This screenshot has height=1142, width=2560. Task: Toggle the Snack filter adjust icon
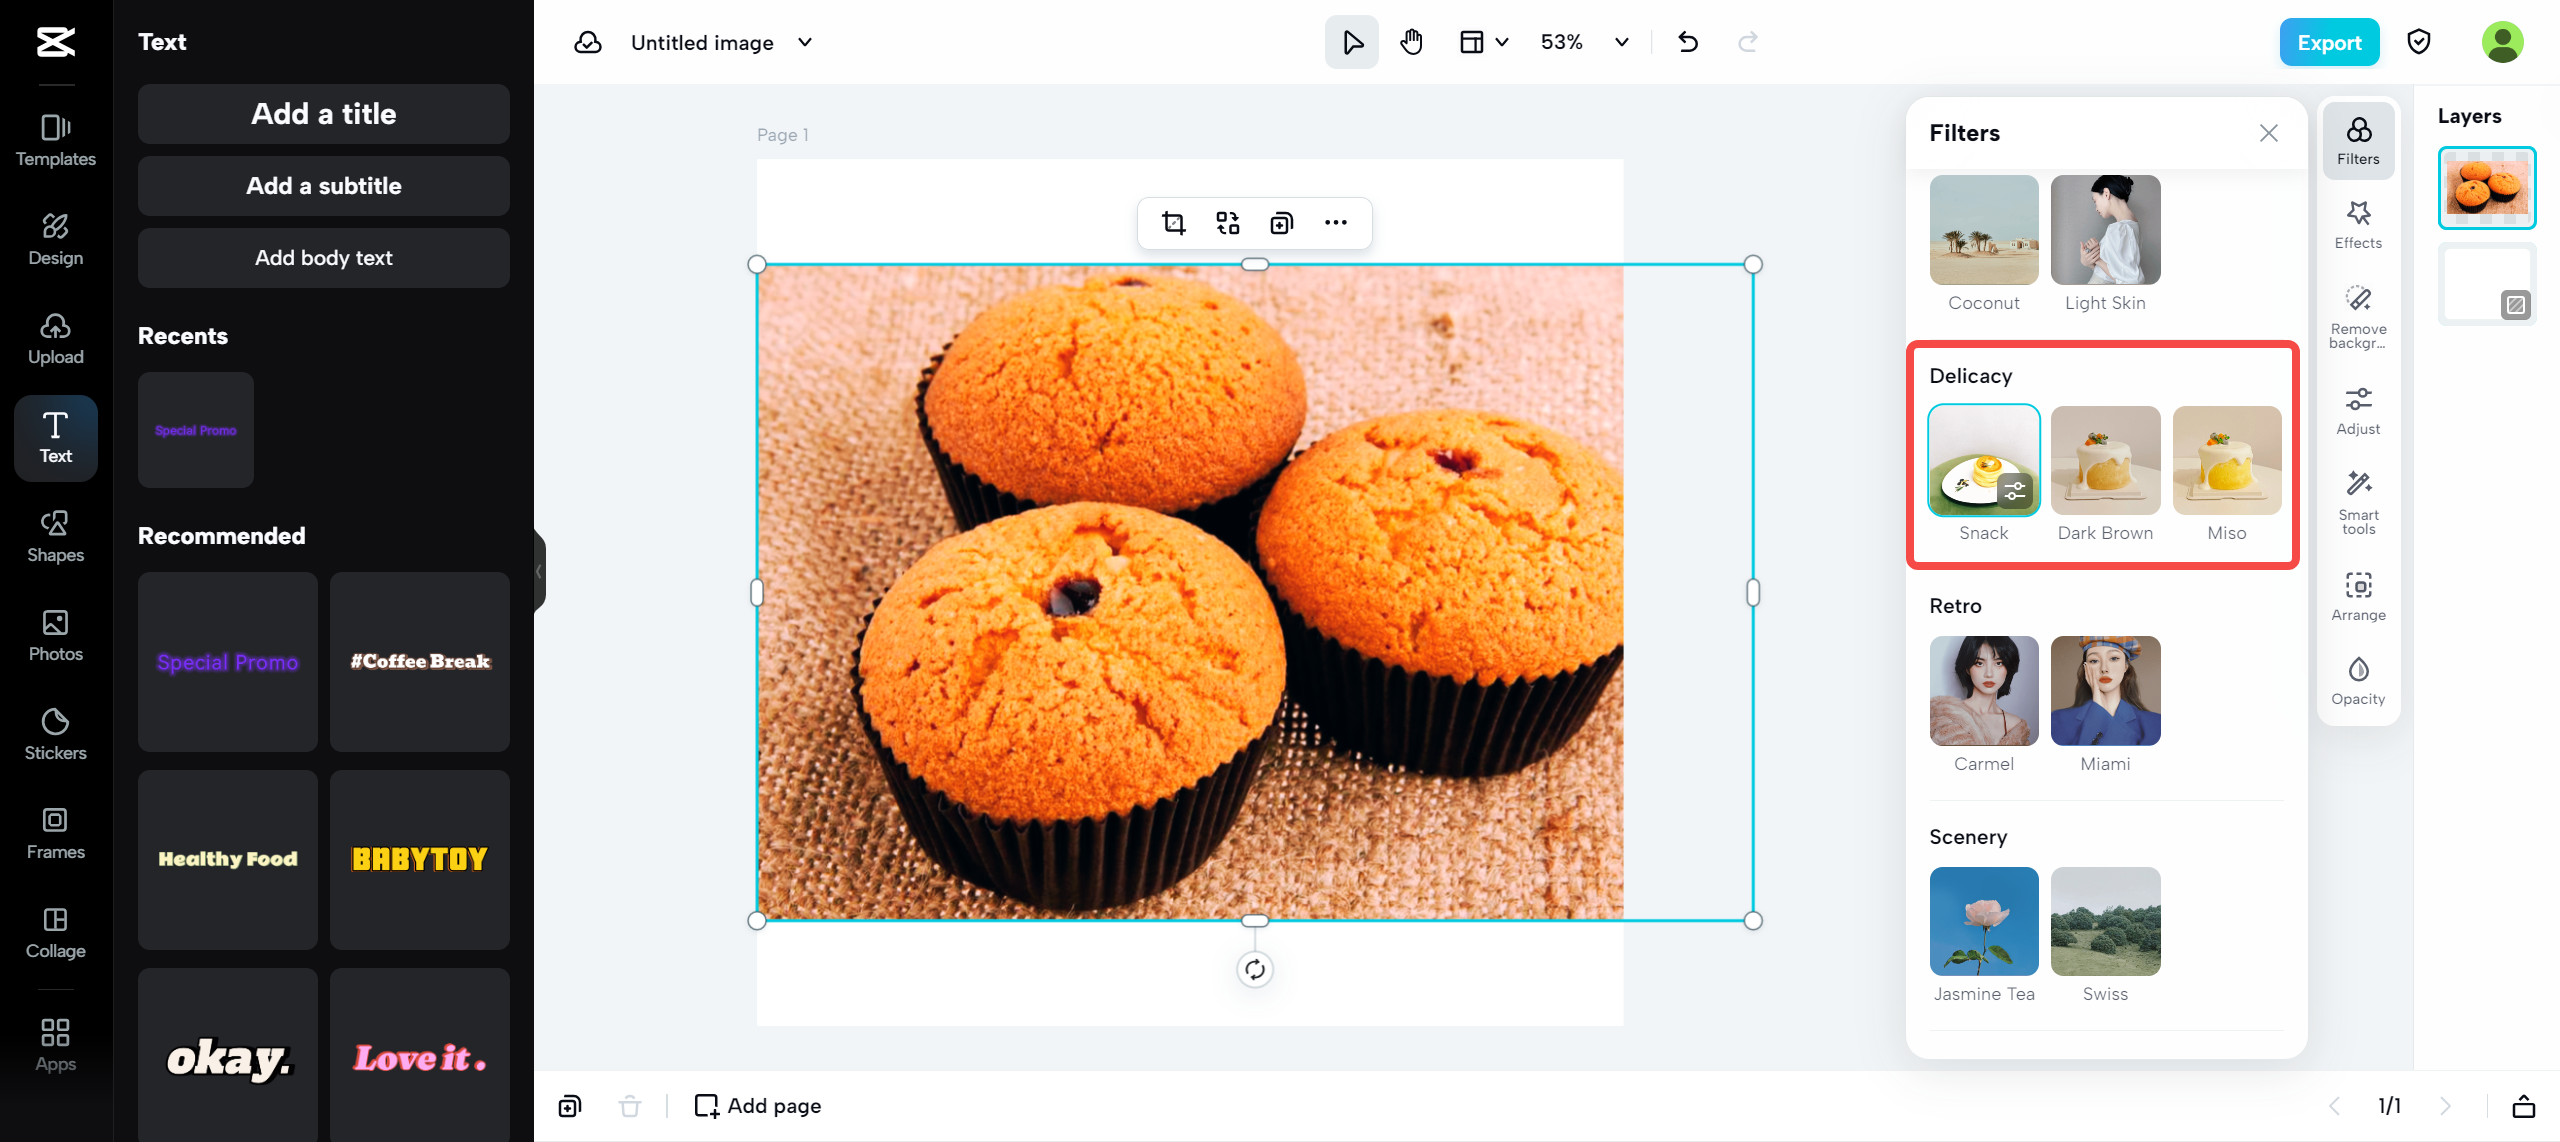click(2015, 491)
